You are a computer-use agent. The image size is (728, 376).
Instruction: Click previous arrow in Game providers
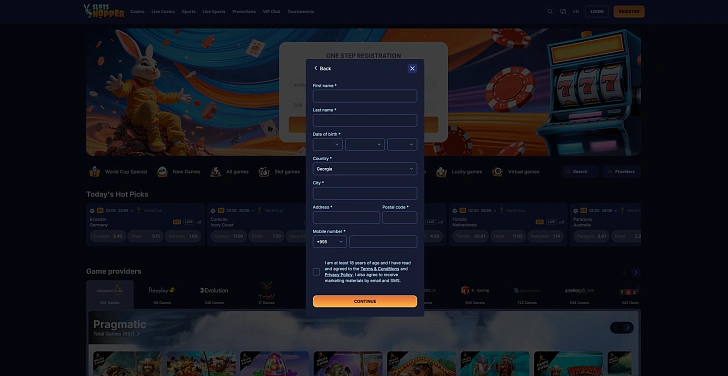tap(624, 272)
